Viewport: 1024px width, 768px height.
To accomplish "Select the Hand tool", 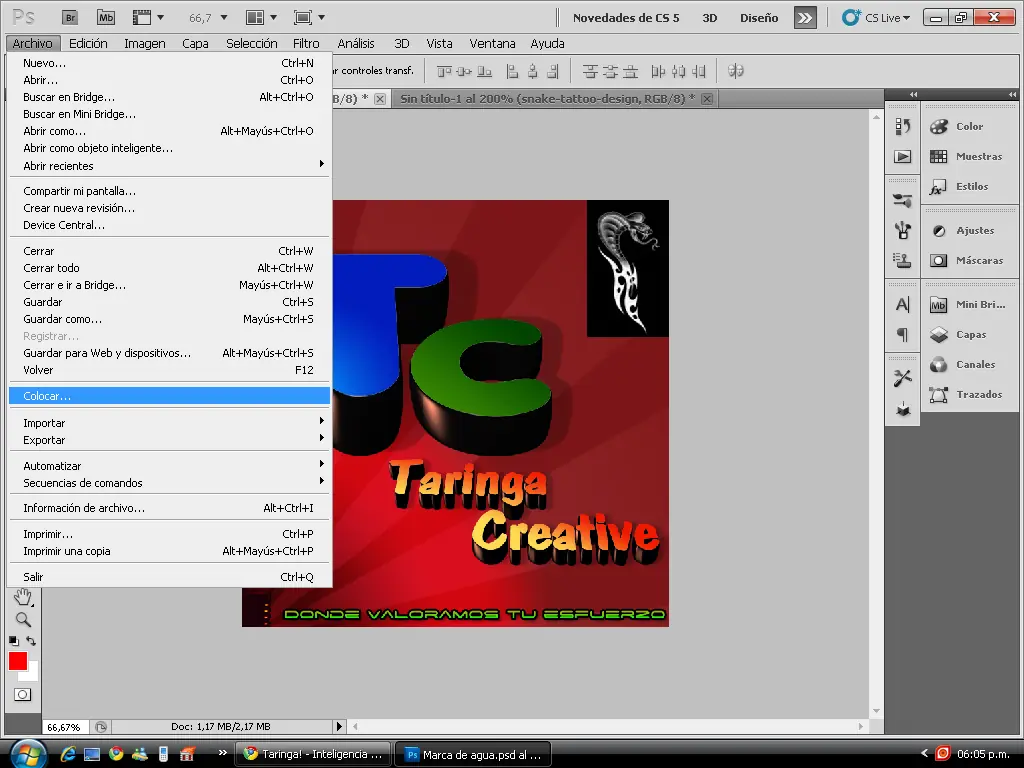I will coord(23,597).
